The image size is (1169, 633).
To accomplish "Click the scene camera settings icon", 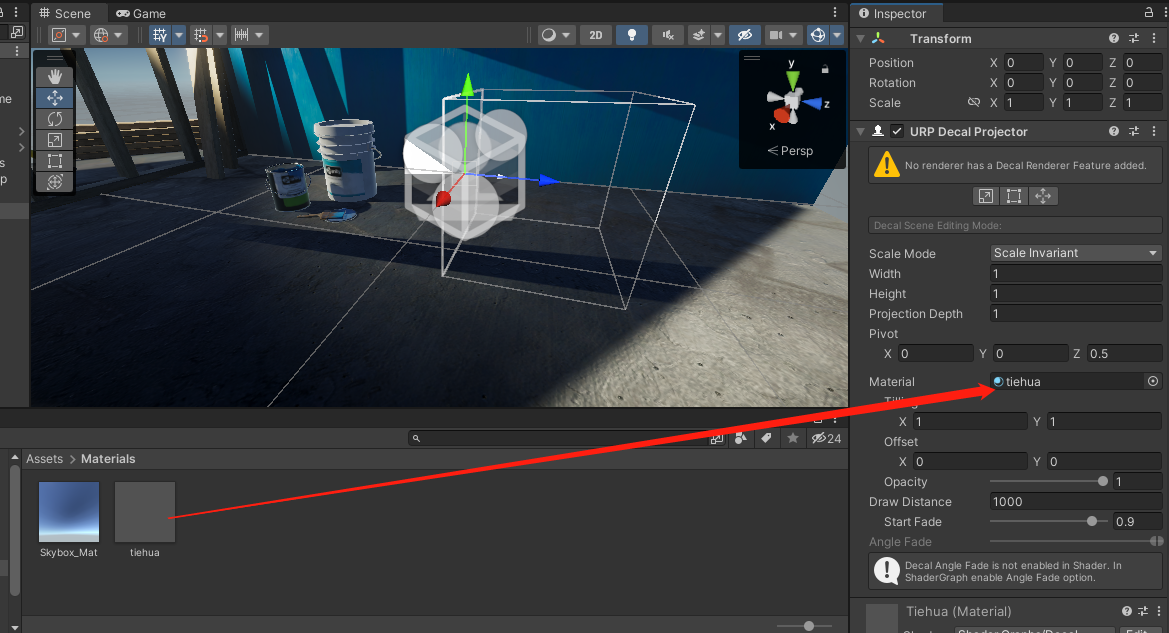I will point(776,35).
